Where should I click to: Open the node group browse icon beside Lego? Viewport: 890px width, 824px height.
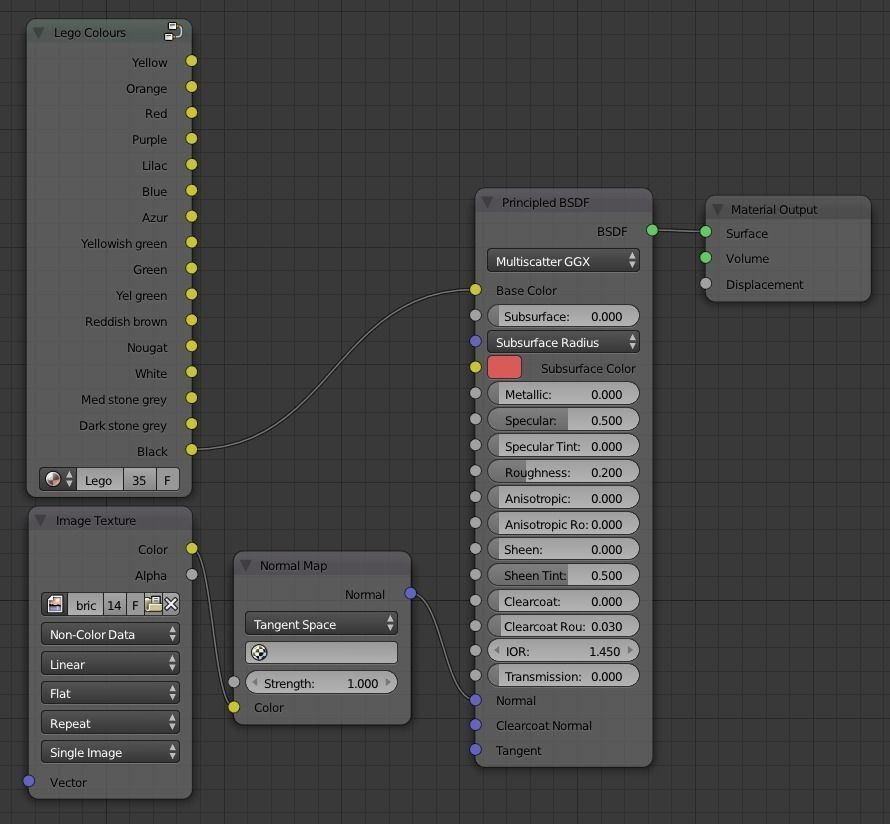(x=58, y=480)
